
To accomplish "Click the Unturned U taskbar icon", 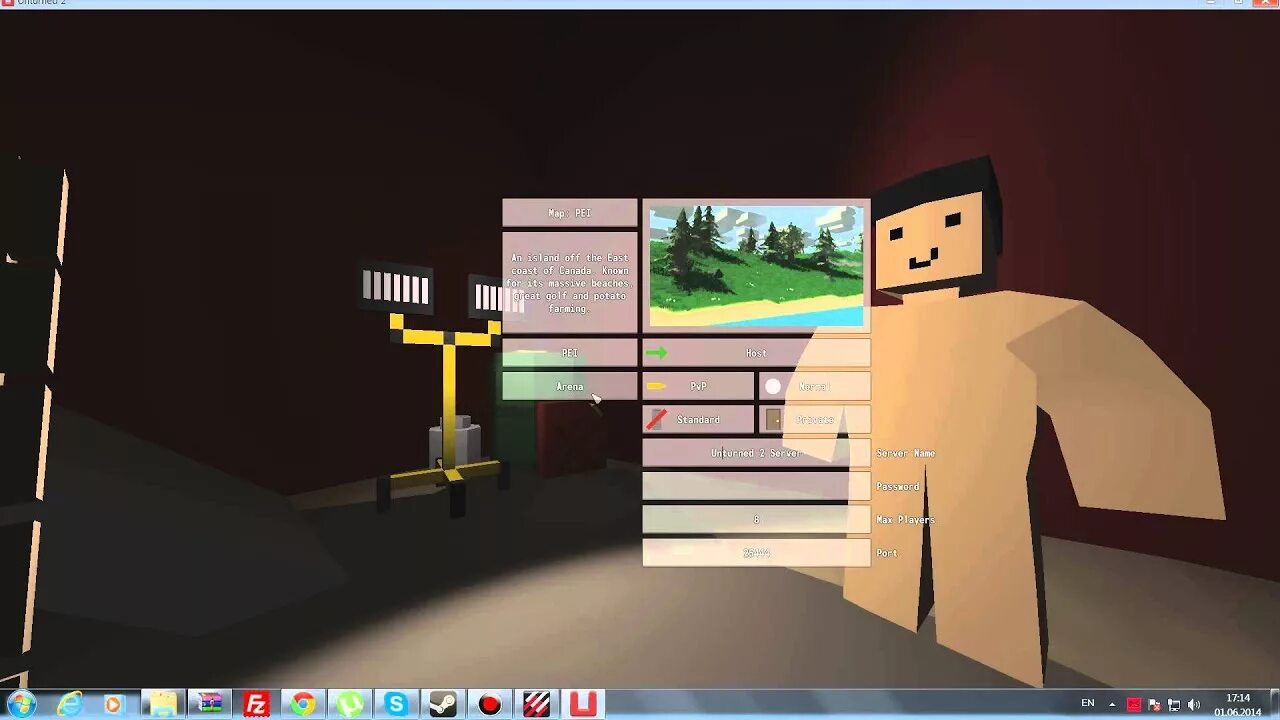I will (x=584, y=704).
